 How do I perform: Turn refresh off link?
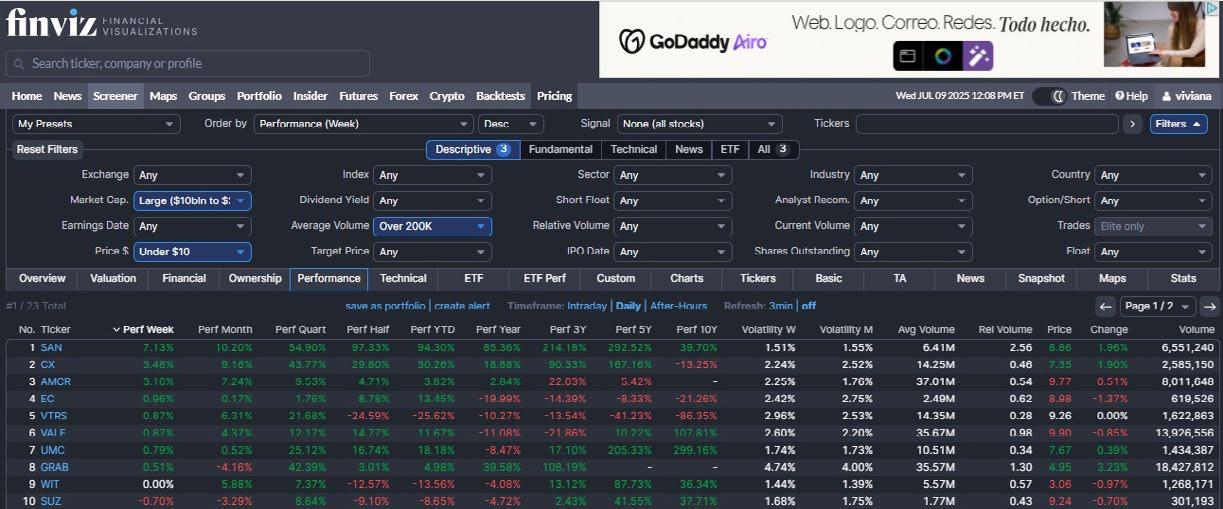(x=808, y=306)
